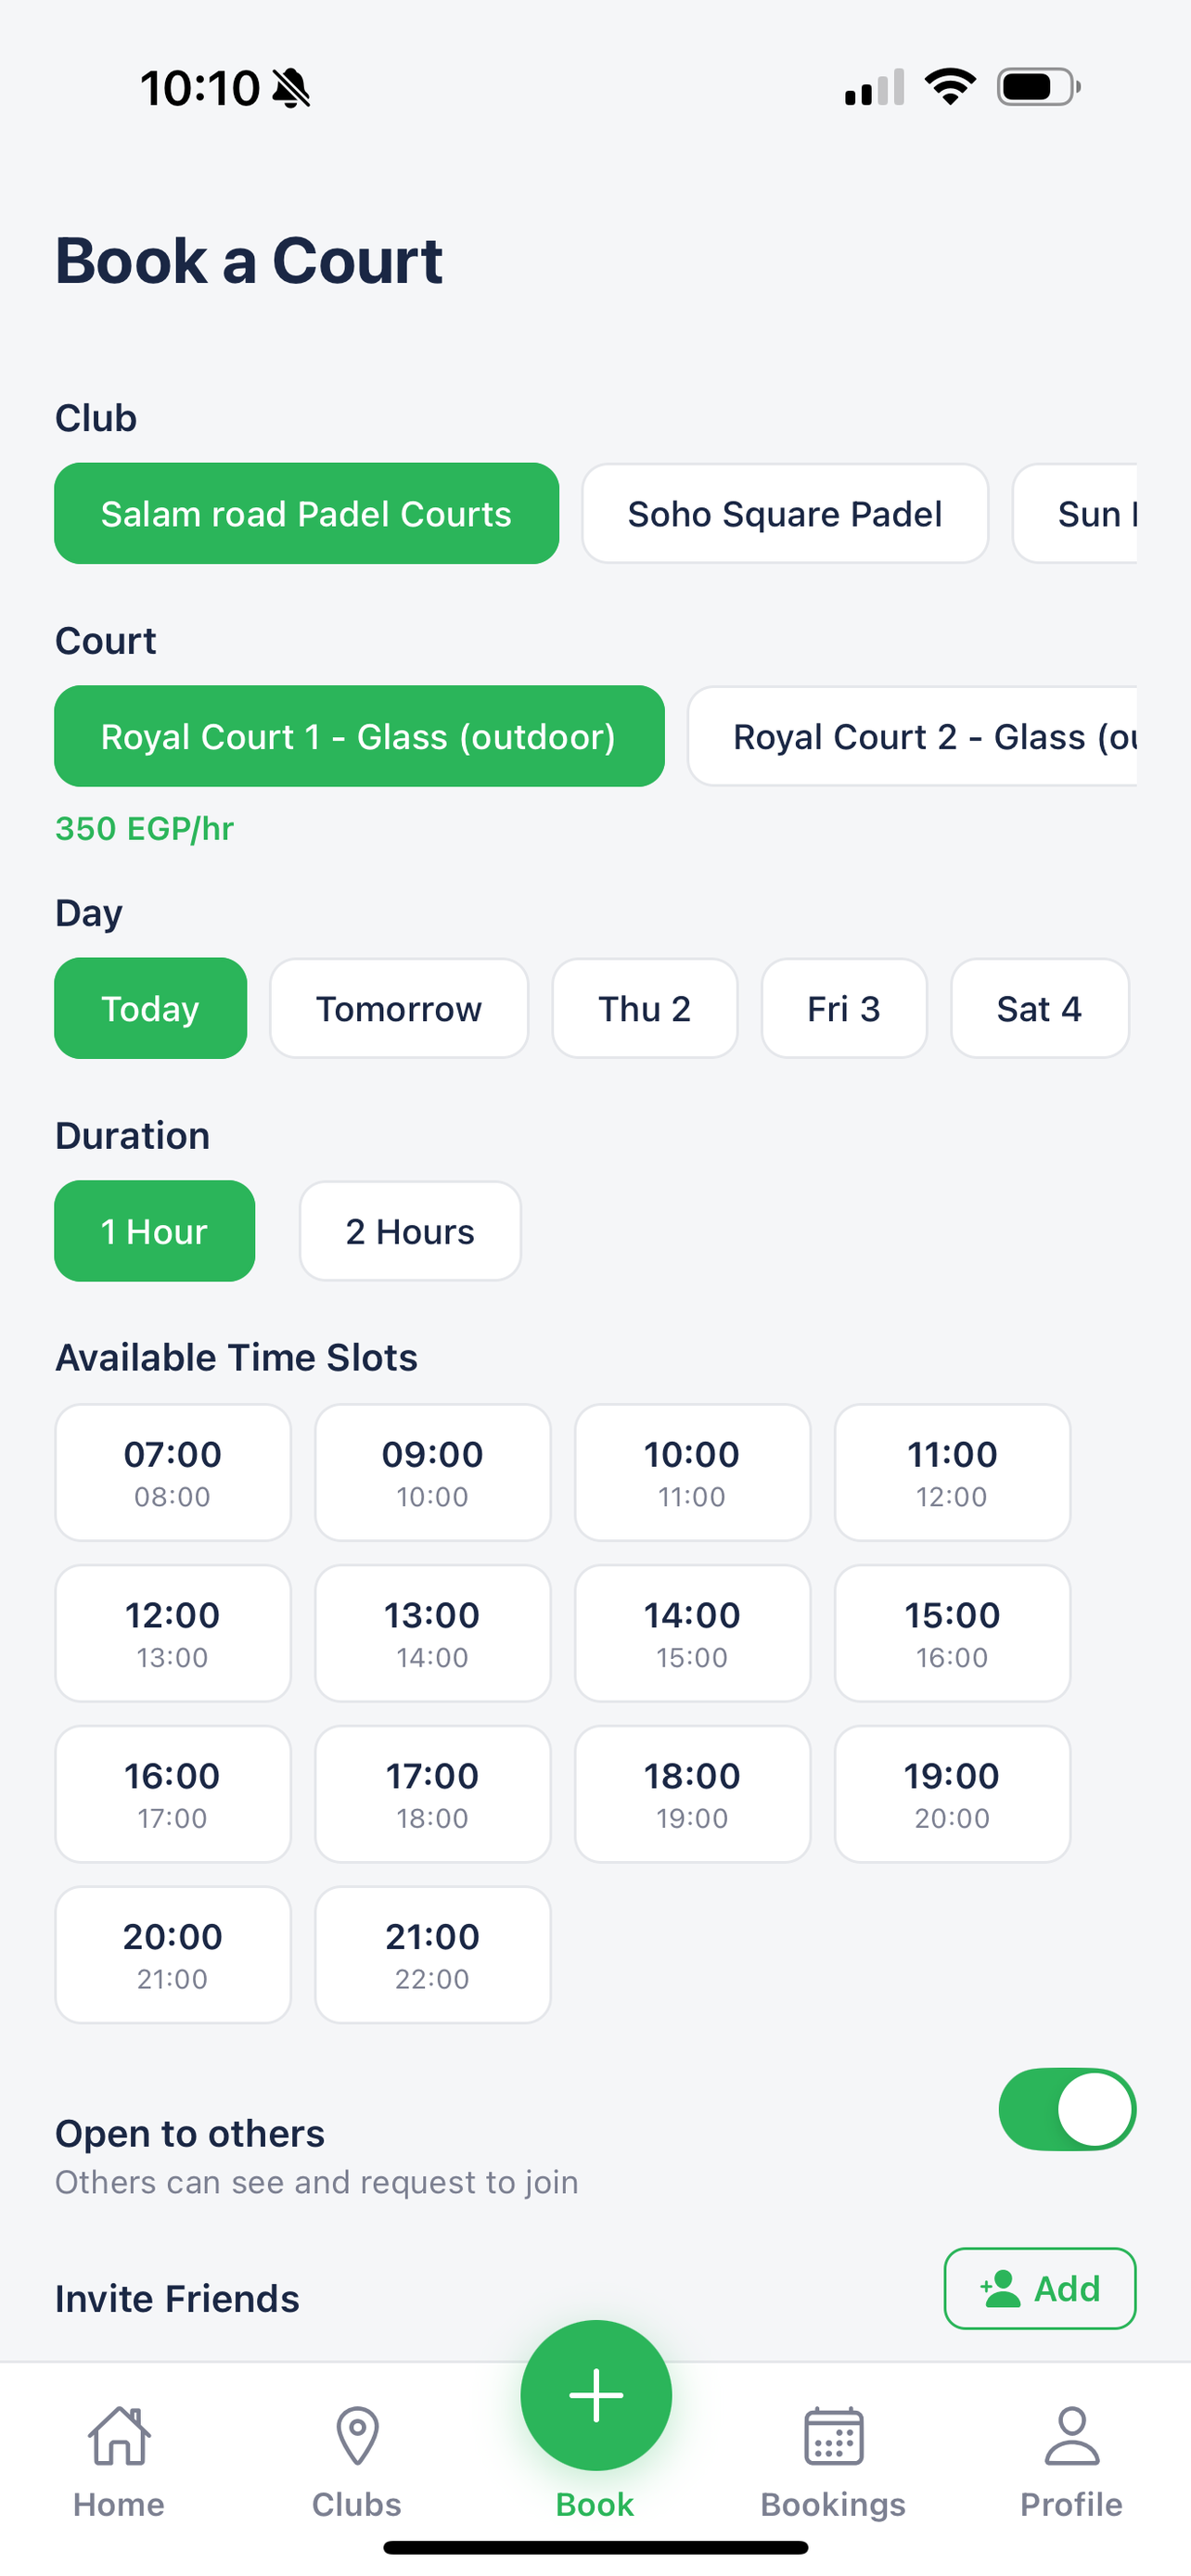Select the 1 Hour duration option

pos(155,1231)
